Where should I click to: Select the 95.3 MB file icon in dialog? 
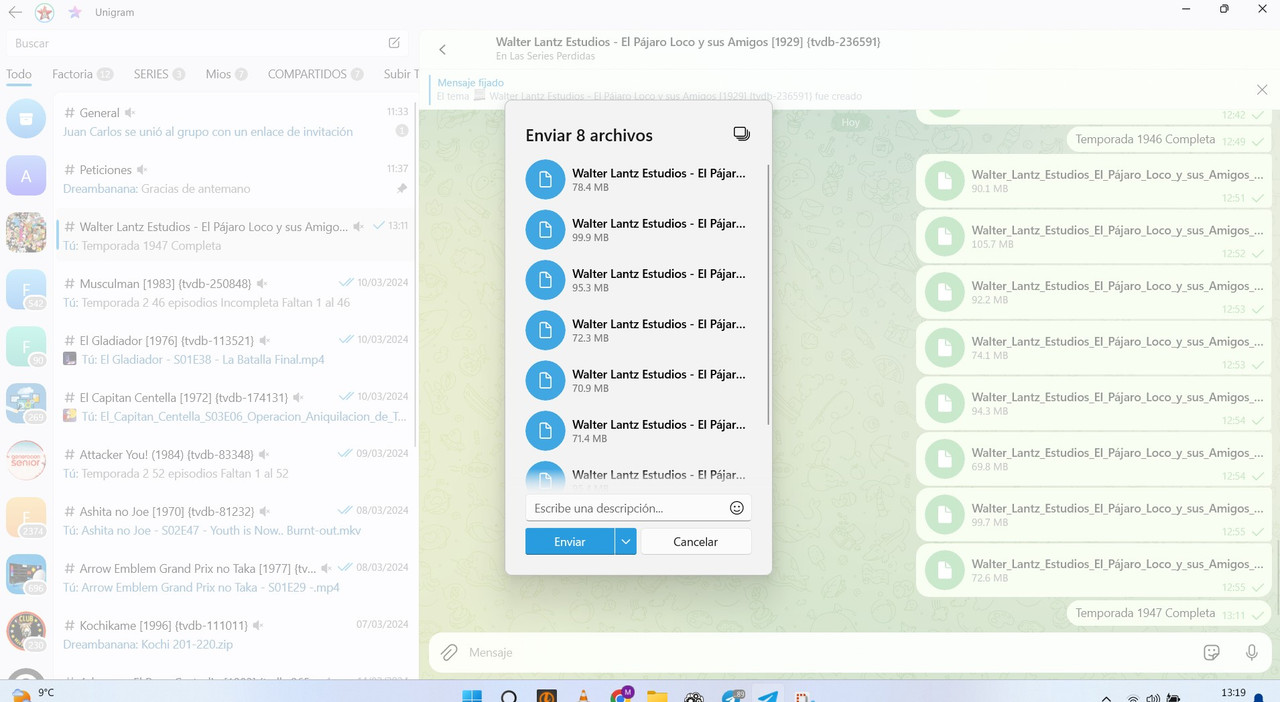click(545, 280)
